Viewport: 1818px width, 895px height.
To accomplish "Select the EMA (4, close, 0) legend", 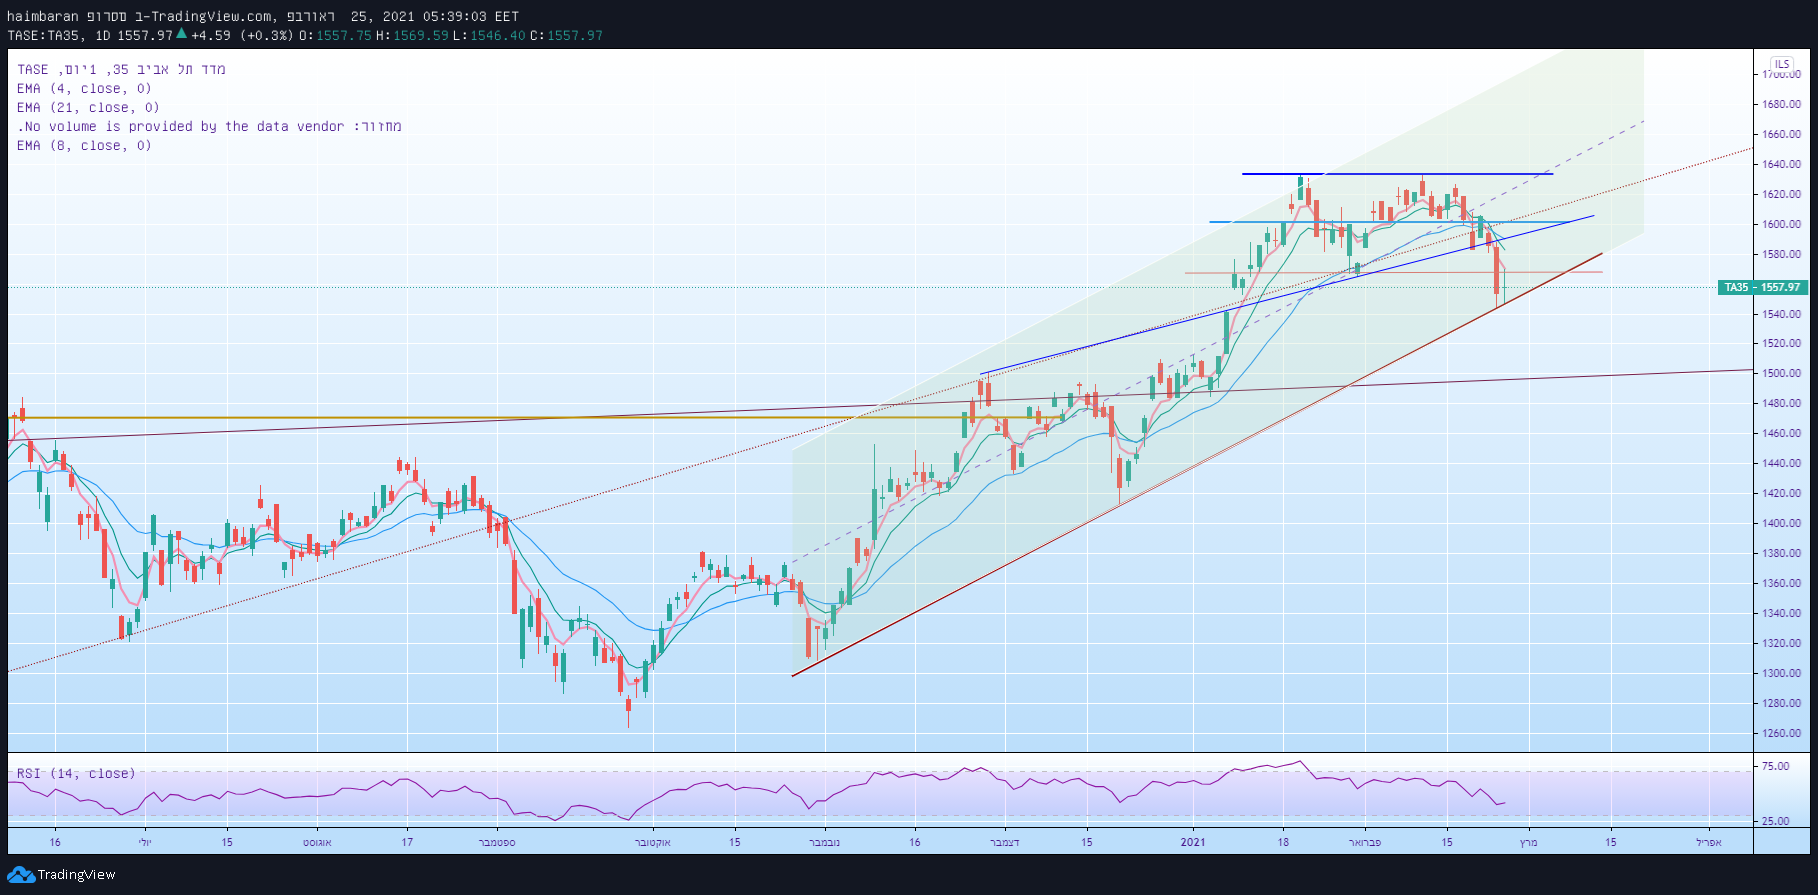I will click(x=84, y=88).
